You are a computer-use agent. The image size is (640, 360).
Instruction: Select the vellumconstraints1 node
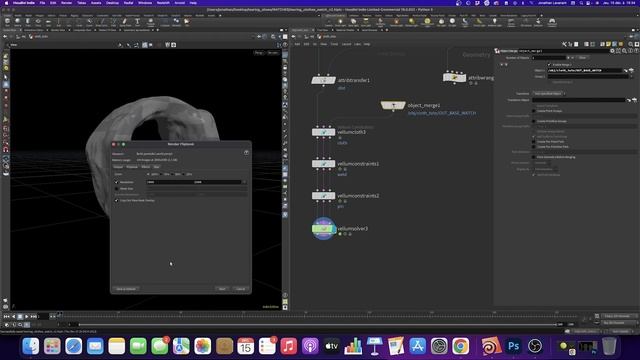[323, 164]
